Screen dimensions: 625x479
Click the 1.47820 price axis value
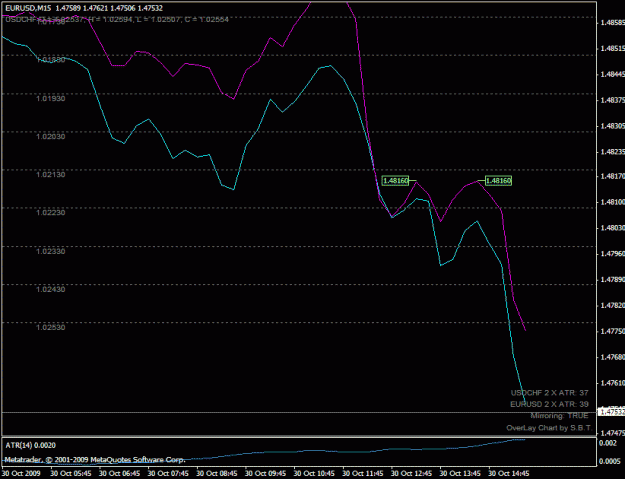click(613, 306)
